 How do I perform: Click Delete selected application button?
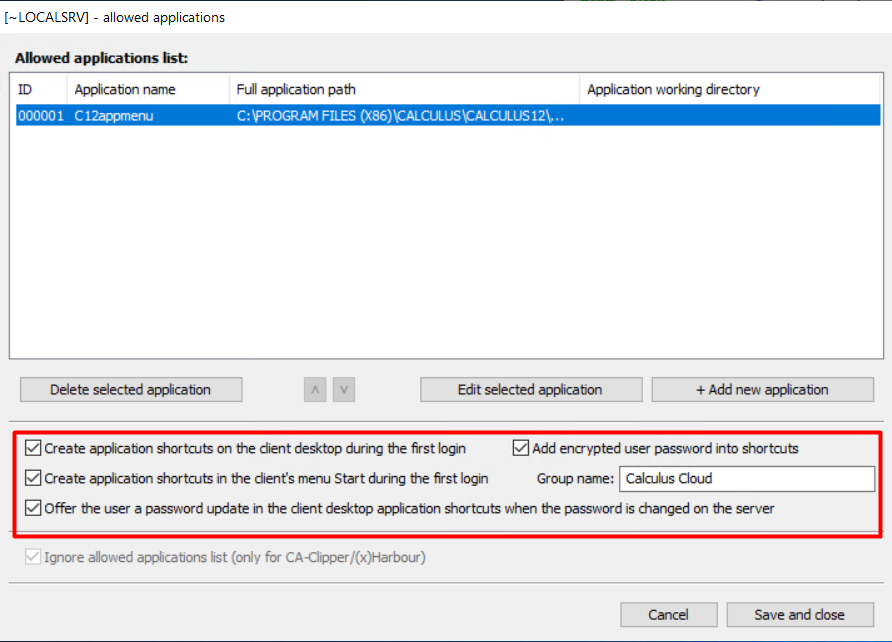pyautogui.click(x=131, y=390)
